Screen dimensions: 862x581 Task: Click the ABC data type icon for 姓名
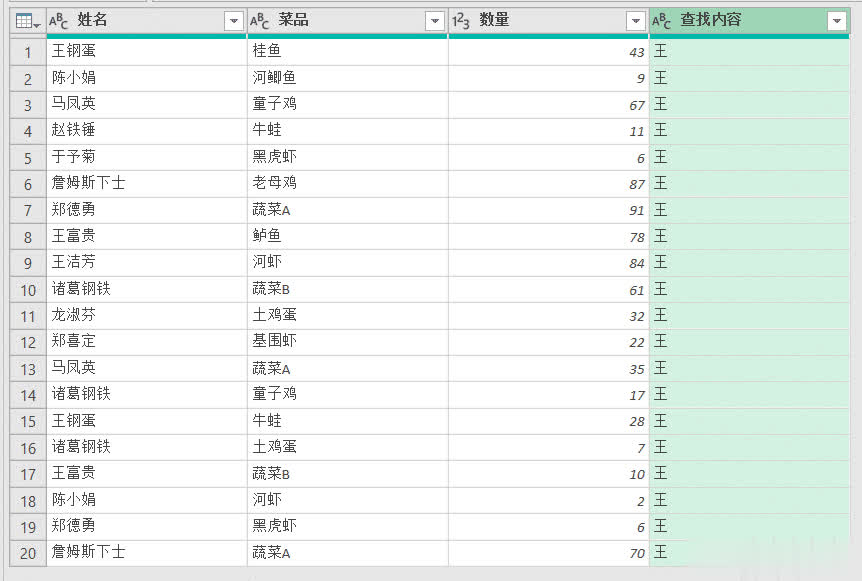(x=59, y=21)
